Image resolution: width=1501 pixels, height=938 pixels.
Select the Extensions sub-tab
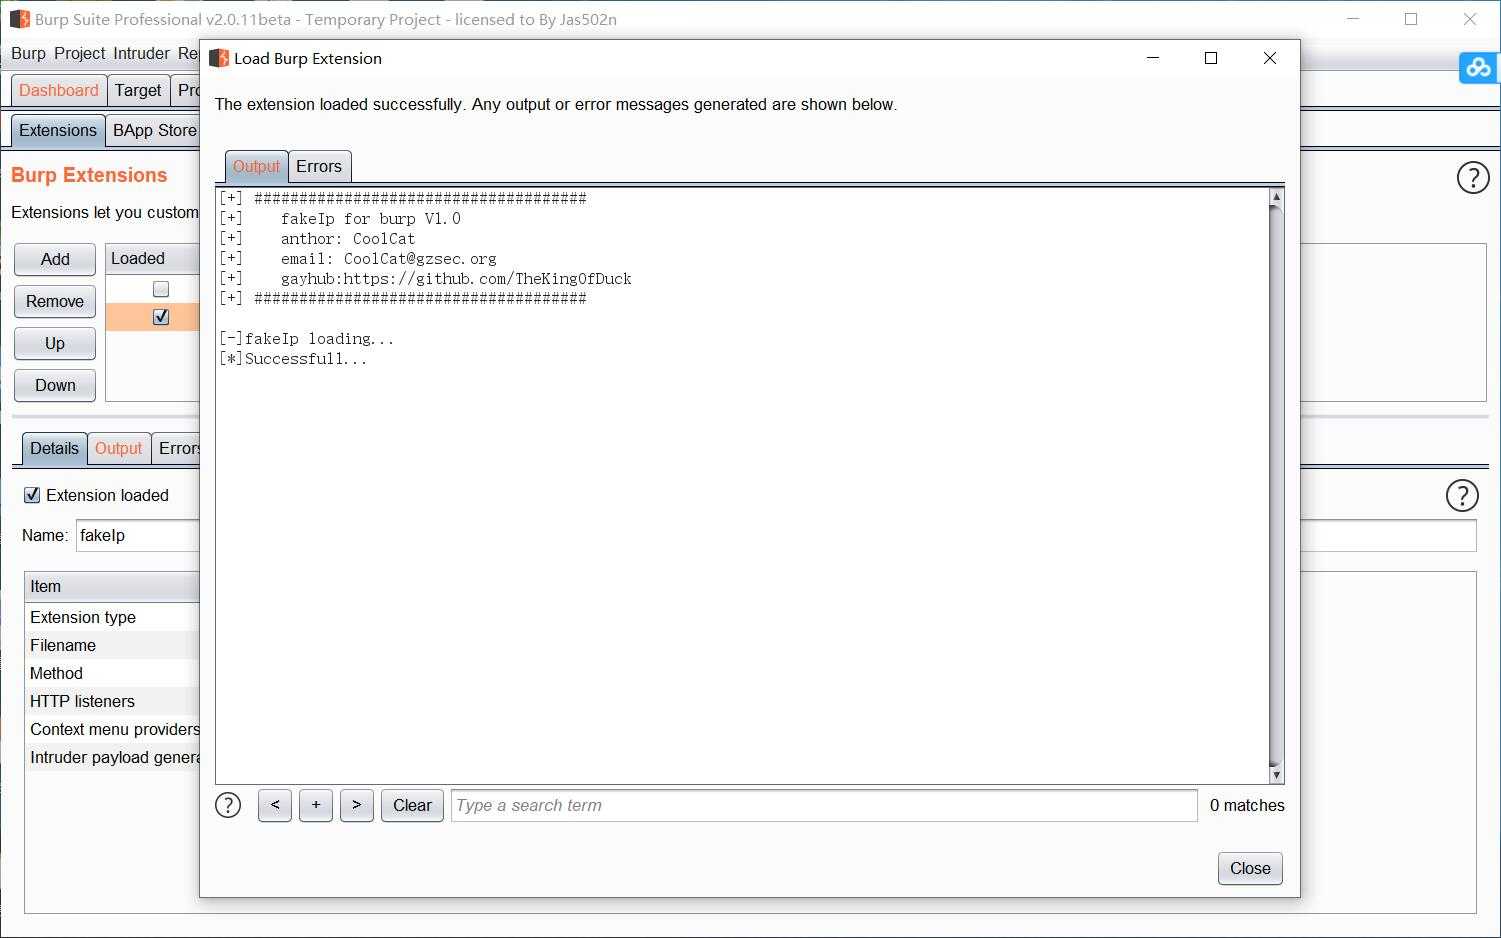coord(58,130)
